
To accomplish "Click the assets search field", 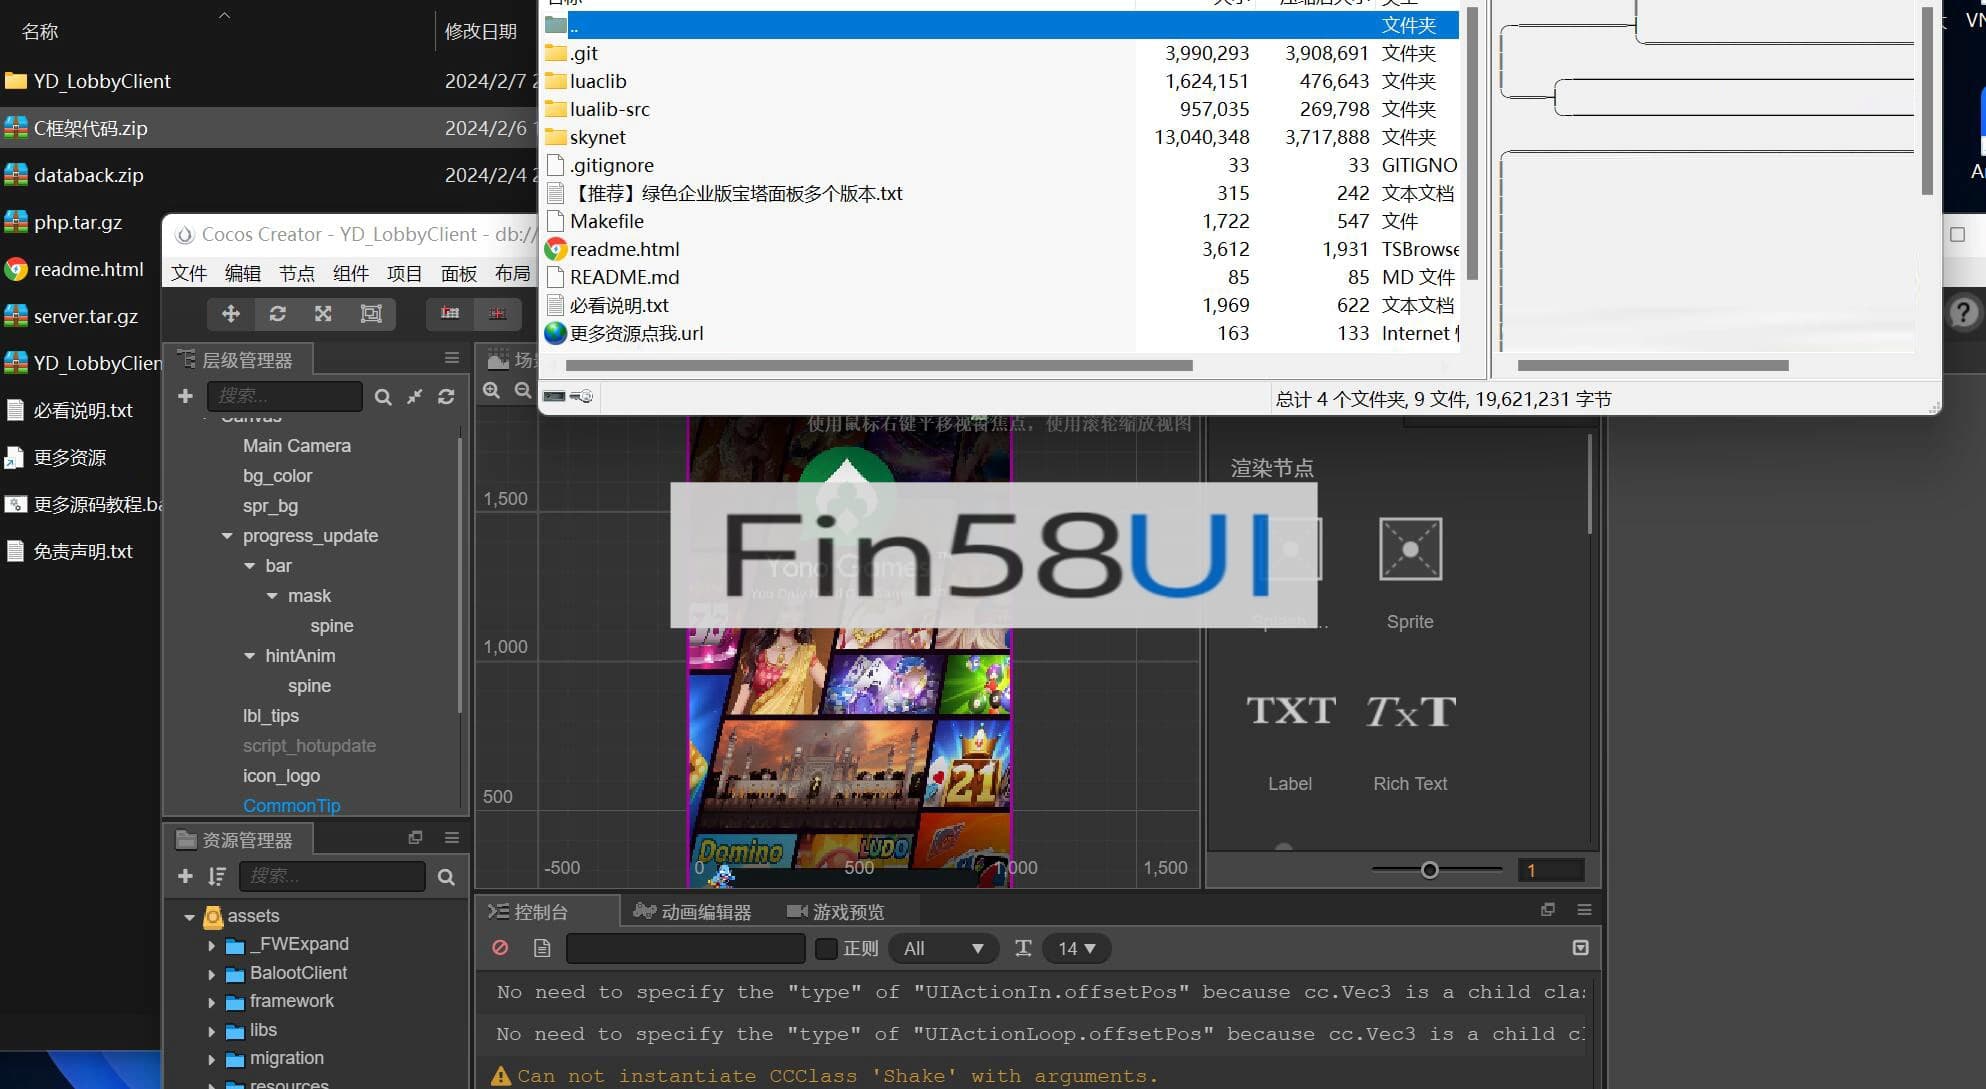I will [x=331, y=876].
